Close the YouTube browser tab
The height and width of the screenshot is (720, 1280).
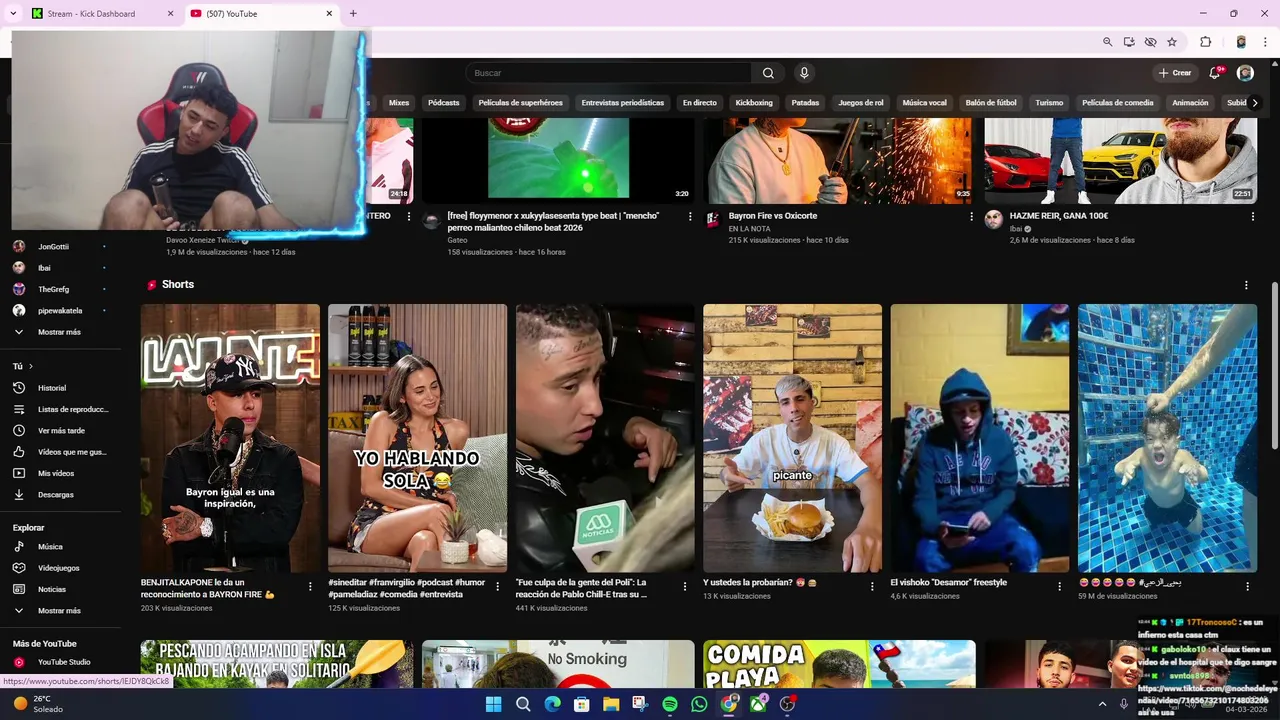[x=329, y=14]
